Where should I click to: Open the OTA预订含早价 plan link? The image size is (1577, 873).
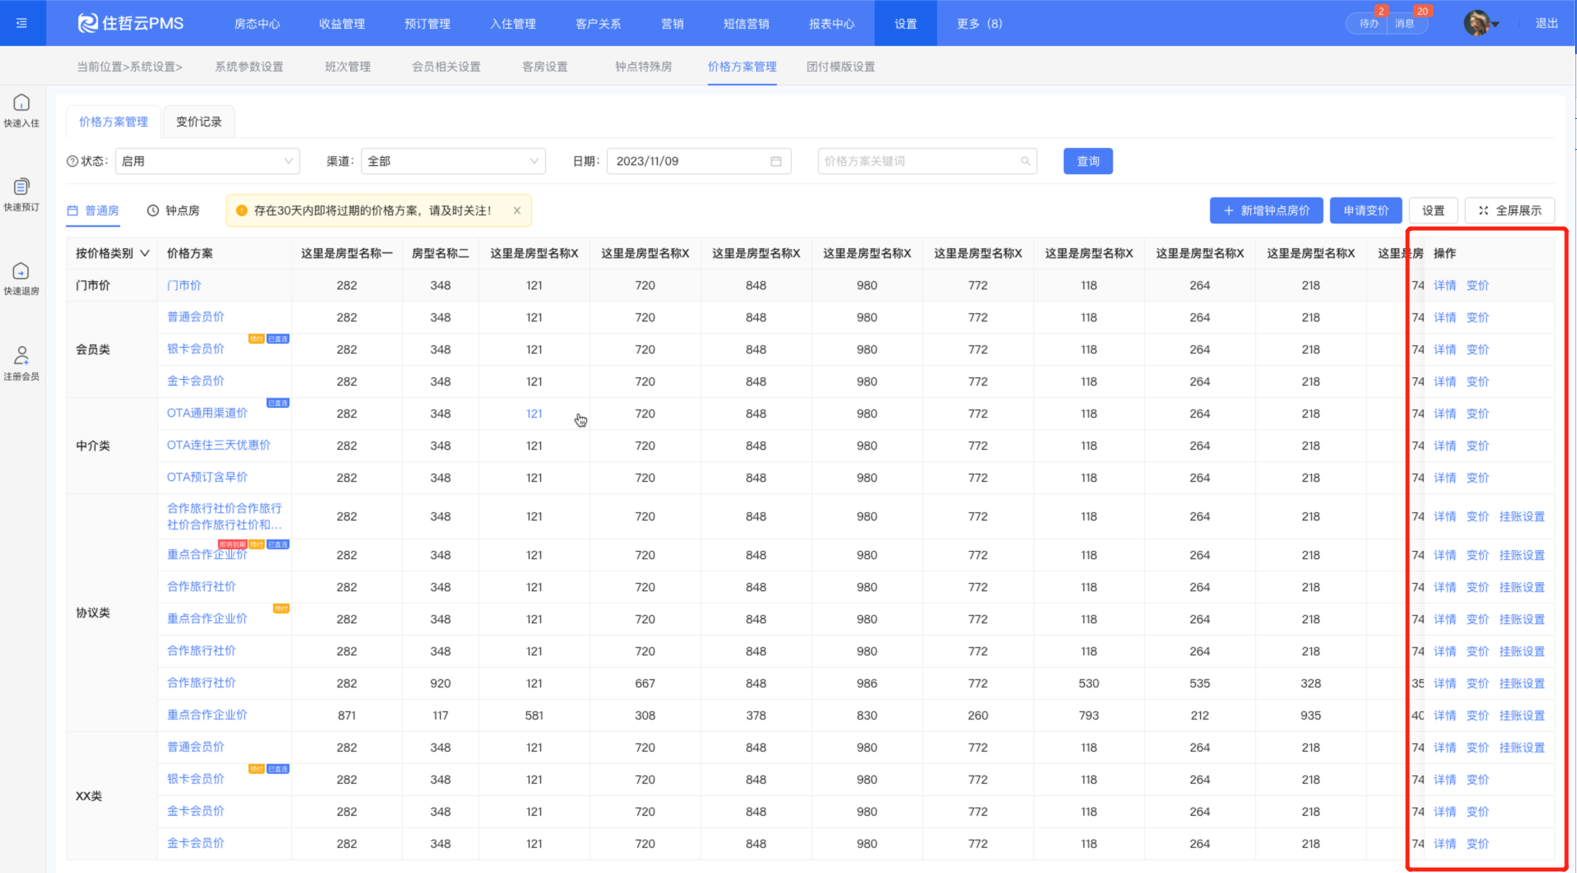(x=207, y=477)
